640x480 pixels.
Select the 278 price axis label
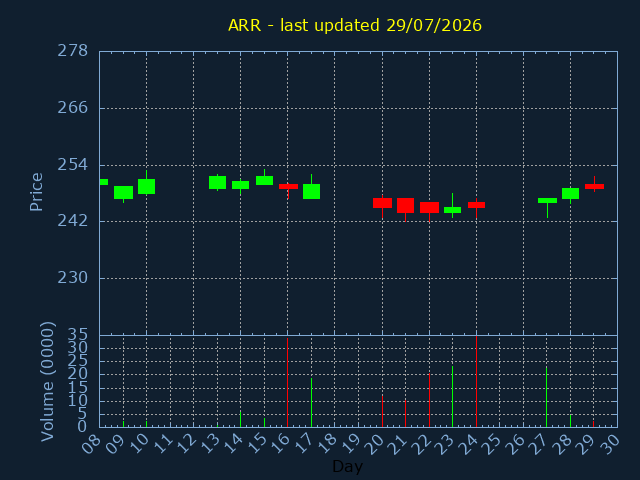tap(72, 51)
